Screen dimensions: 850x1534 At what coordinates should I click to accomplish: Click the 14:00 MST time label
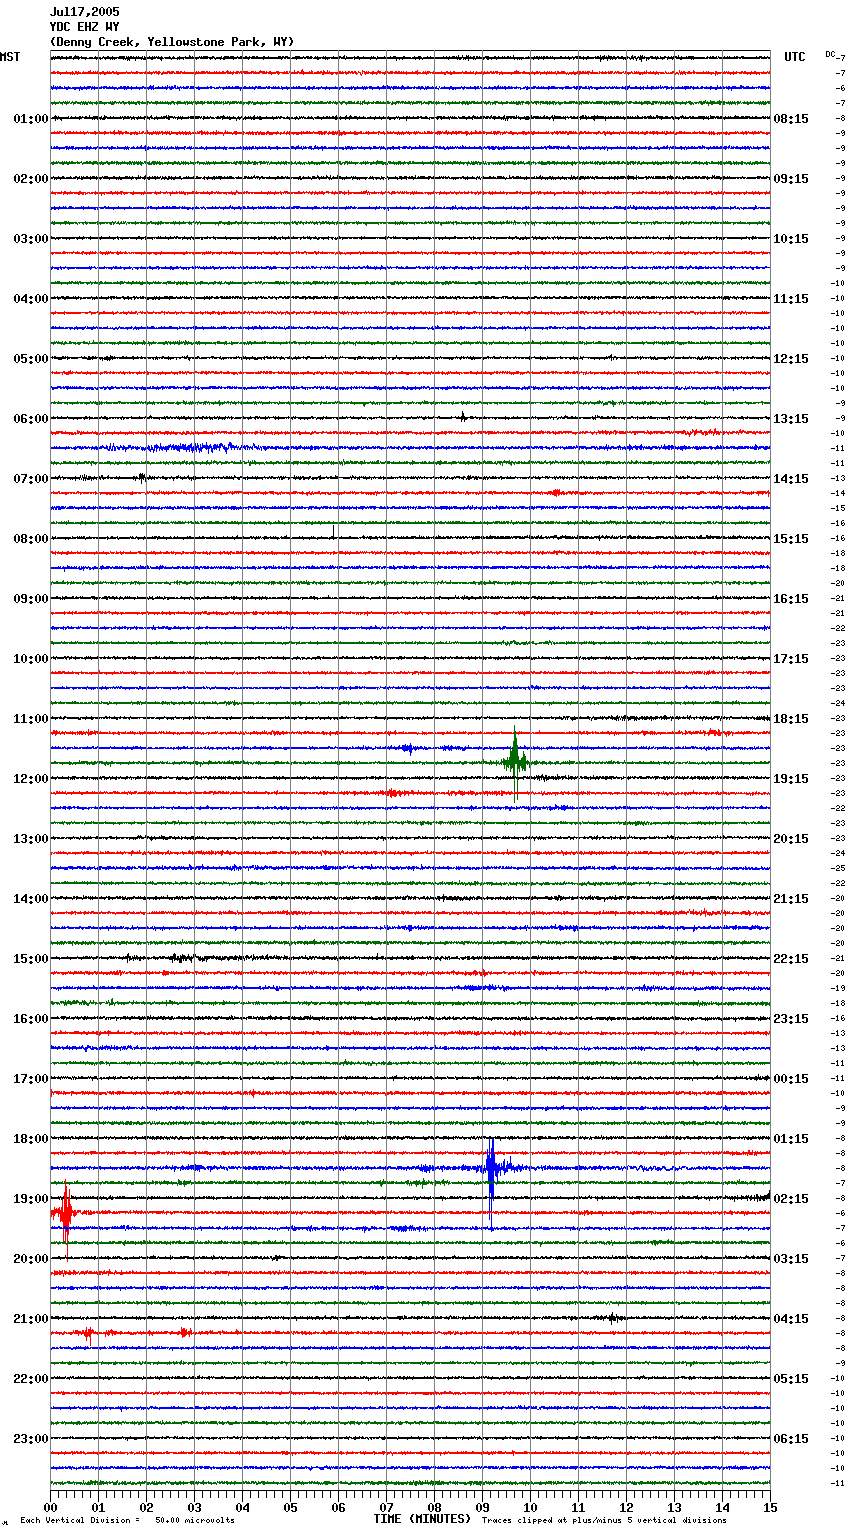pyautogui.click(x=31, y=899)
